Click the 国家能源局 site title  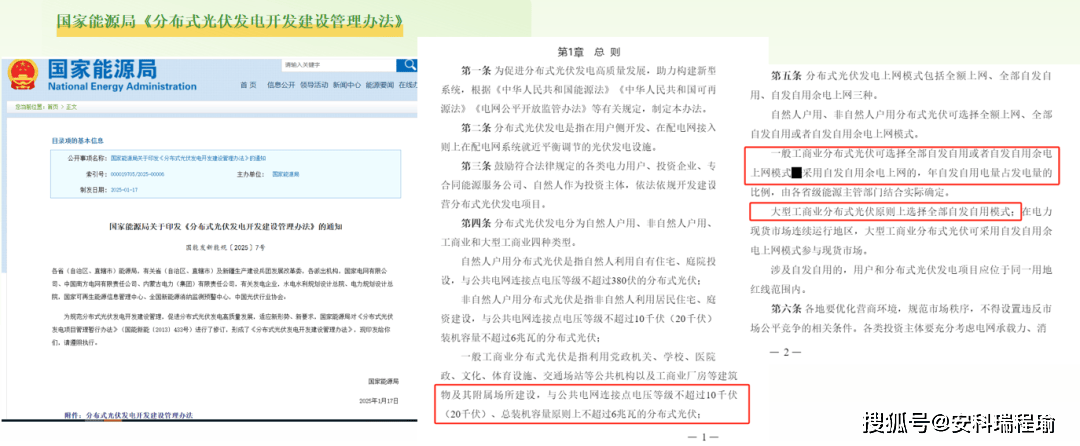click(x=103, y=69)
